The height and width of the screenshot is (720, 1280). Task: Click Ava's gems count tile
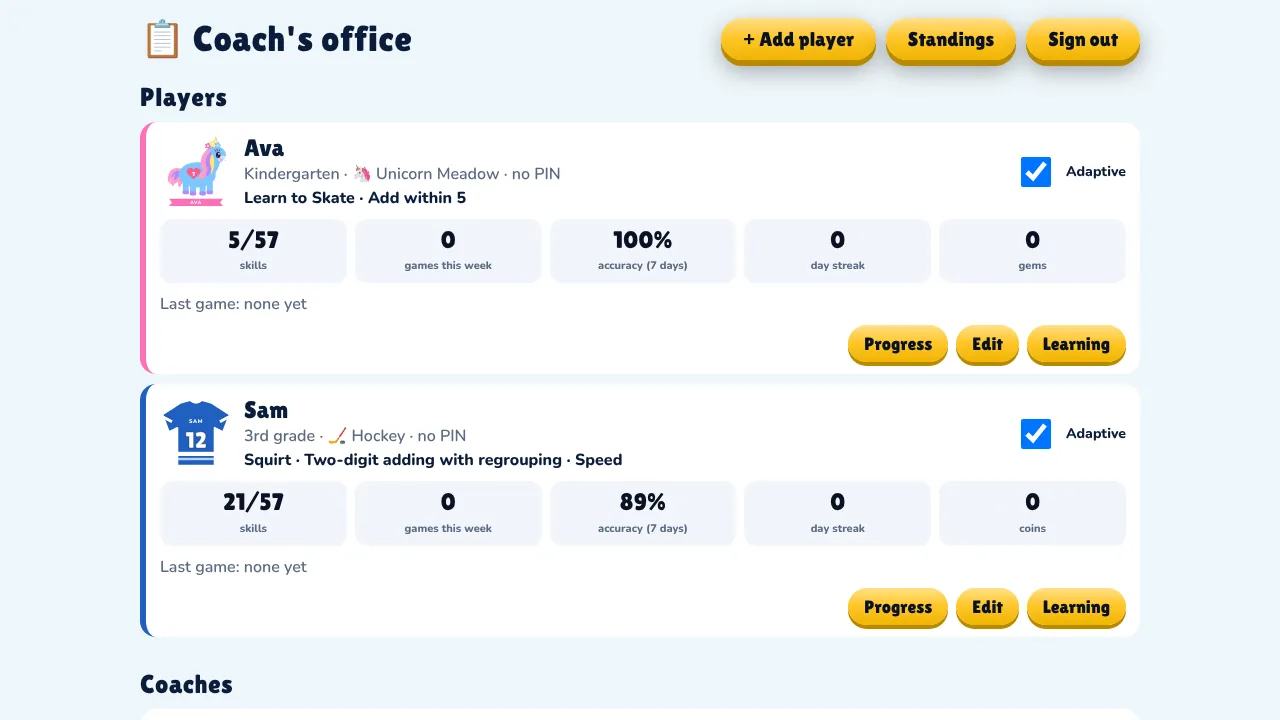(1032, 251)
